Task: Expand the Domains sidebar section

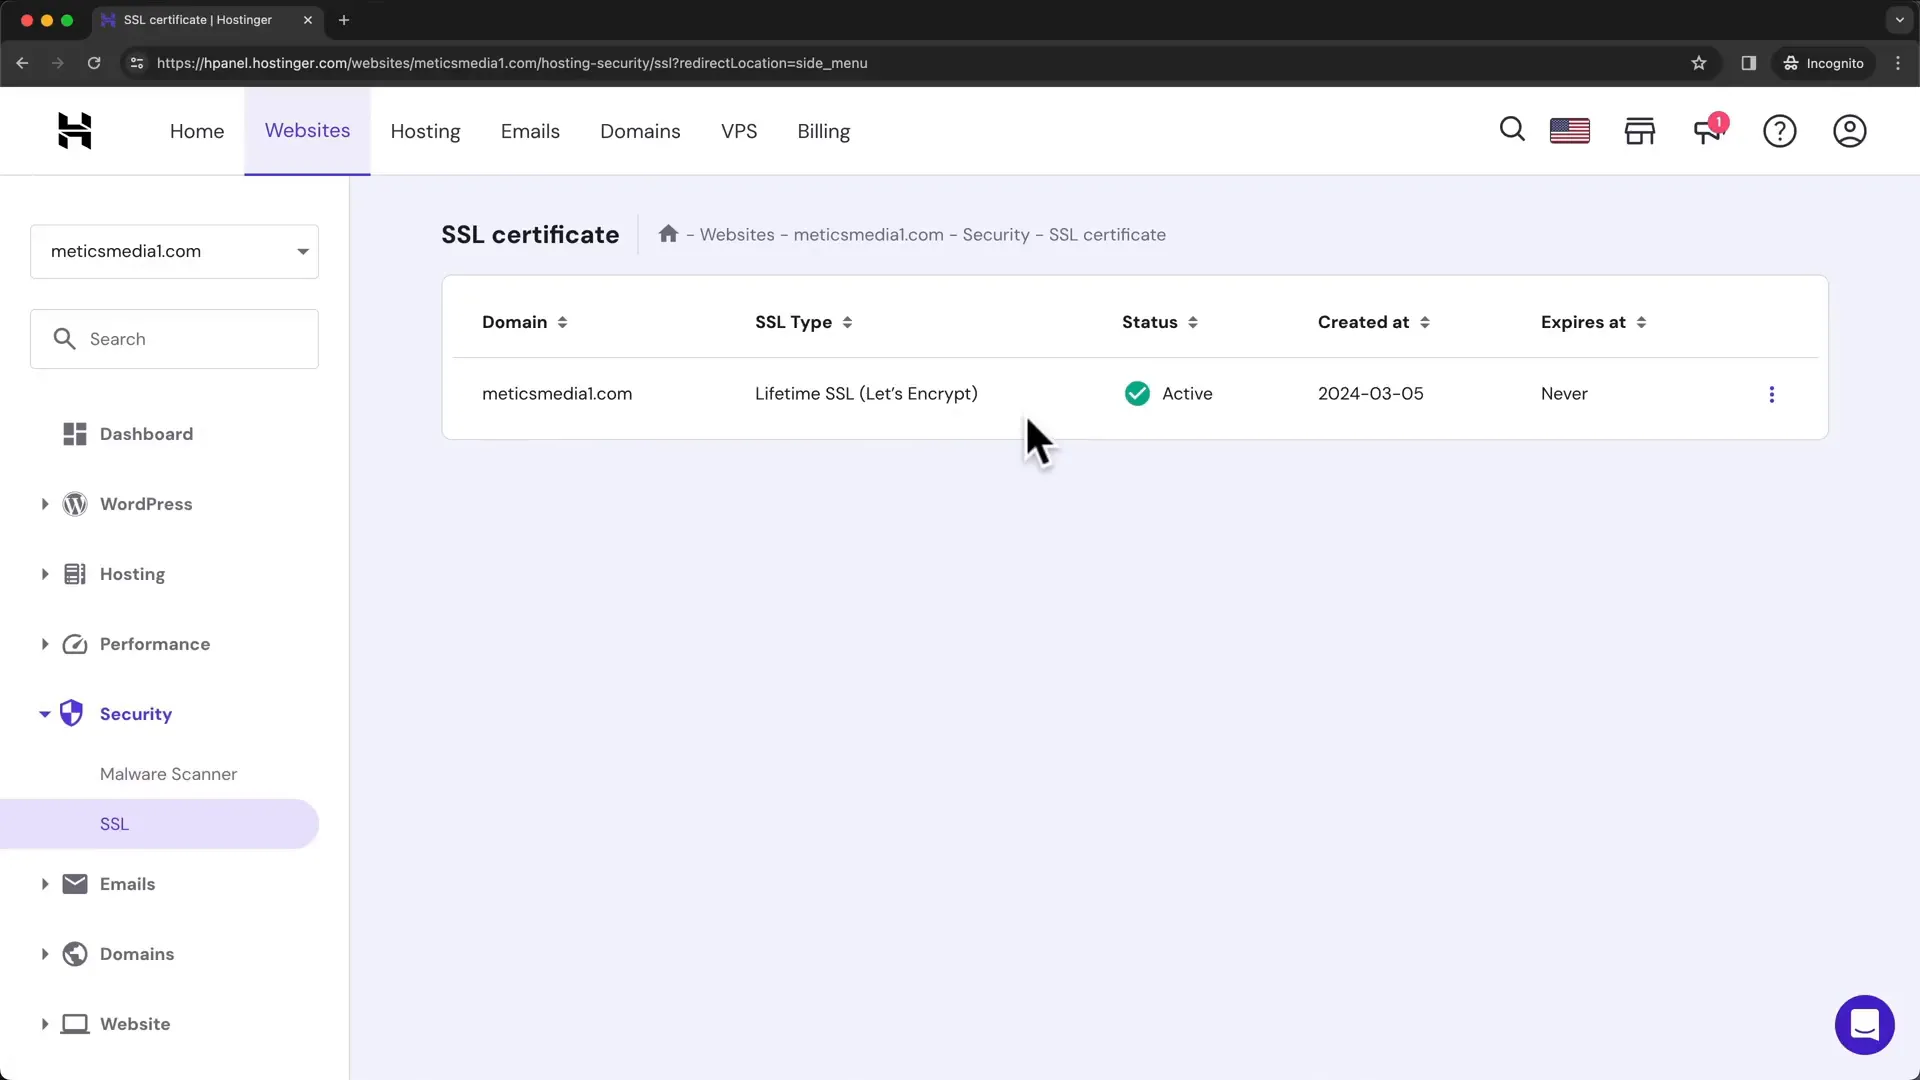Action: (45, 954)
